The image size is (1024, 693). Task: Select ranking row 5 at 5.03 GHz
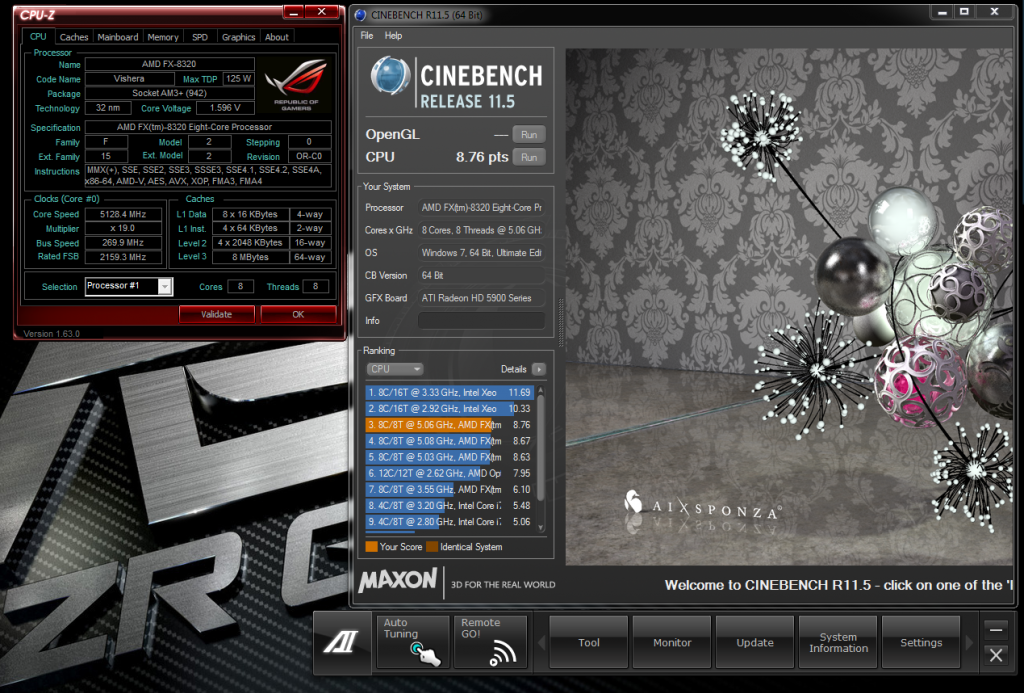[450, 457]
